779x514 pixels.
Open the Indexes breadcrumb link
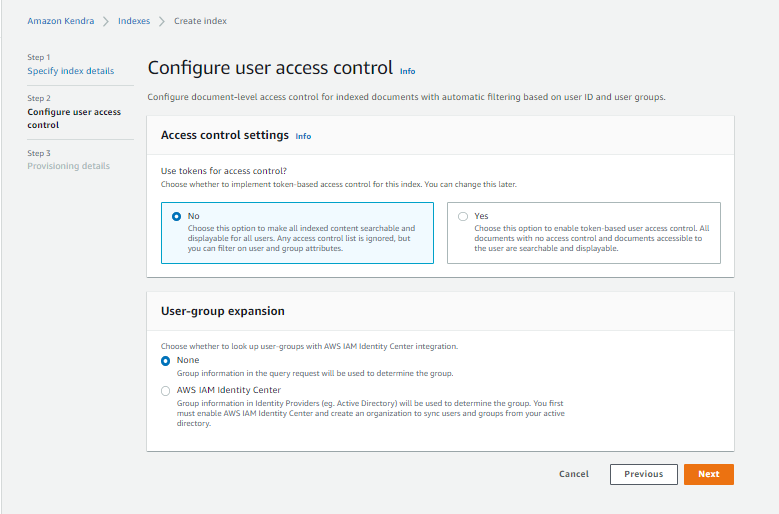(x=134, y=21)
